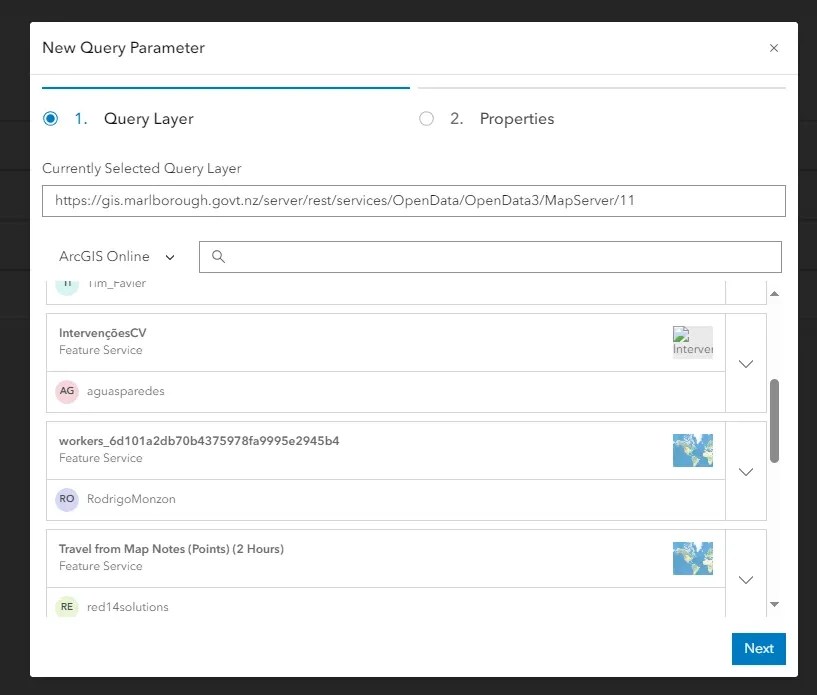Click the Next button
The image size is (817, 695).
pos(759,649)
